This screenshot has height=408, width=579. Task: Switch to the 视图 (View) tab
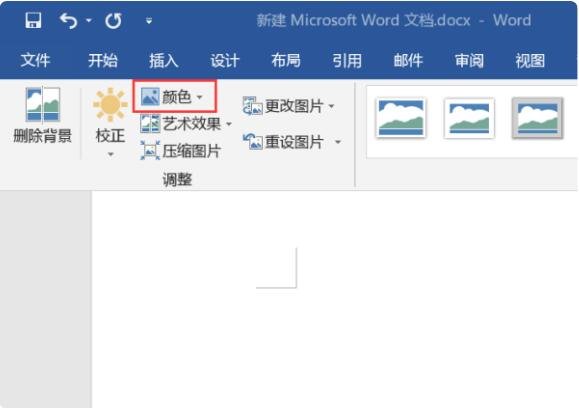[x=530, y=60]
